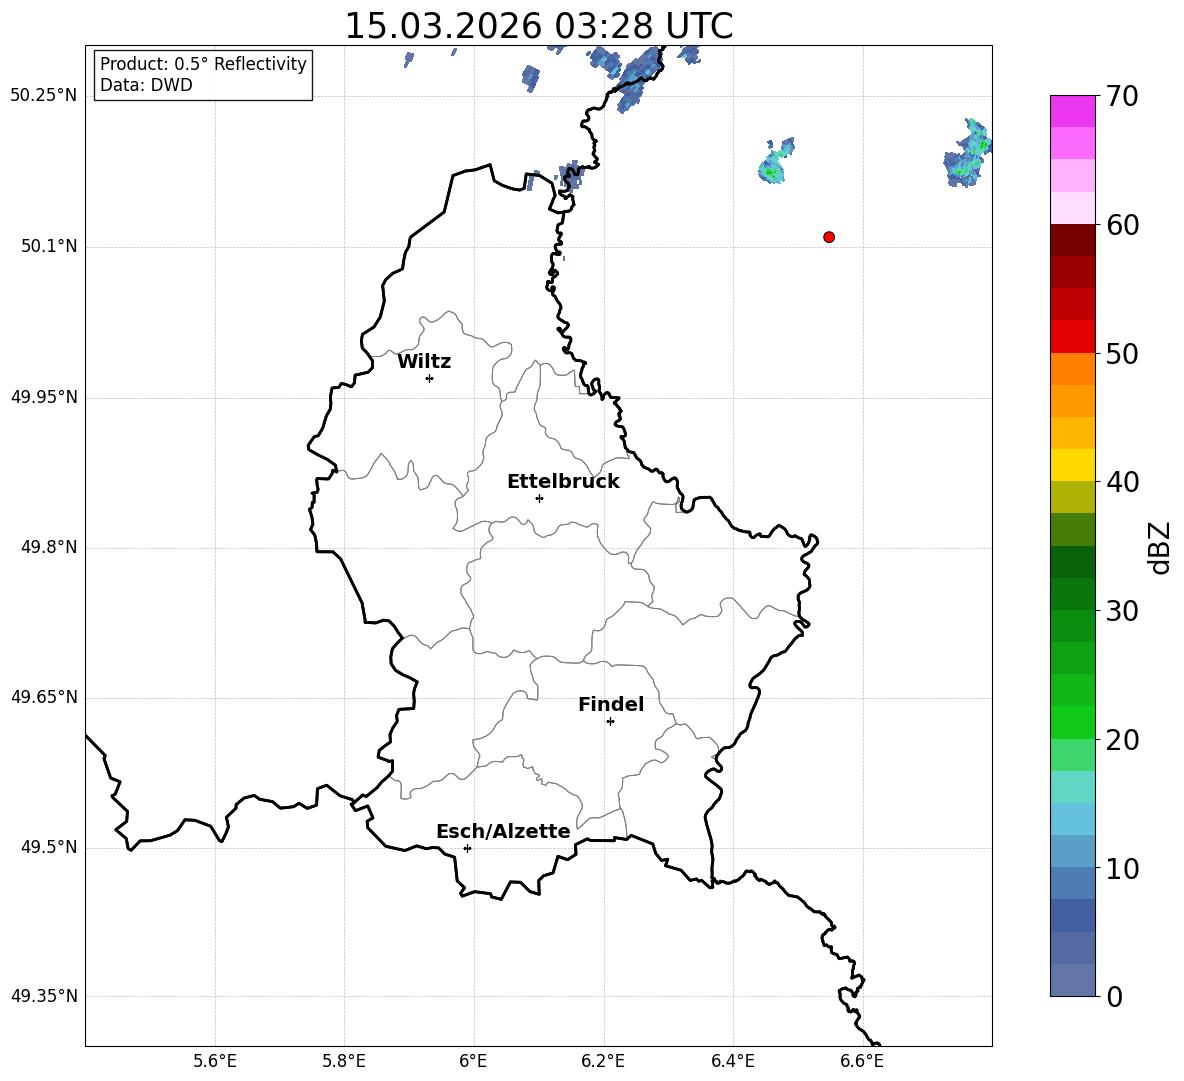Click the Wiltz location cross marker

429,378
